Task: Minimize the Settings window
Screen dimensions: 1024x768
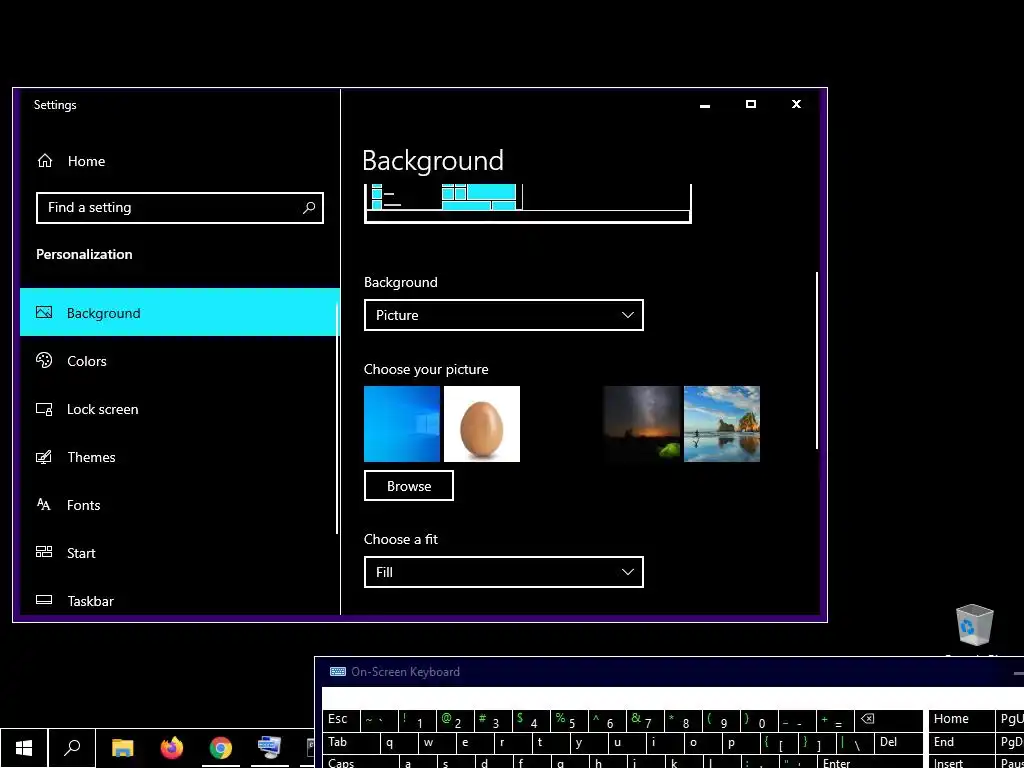Action: click(705, 104)
